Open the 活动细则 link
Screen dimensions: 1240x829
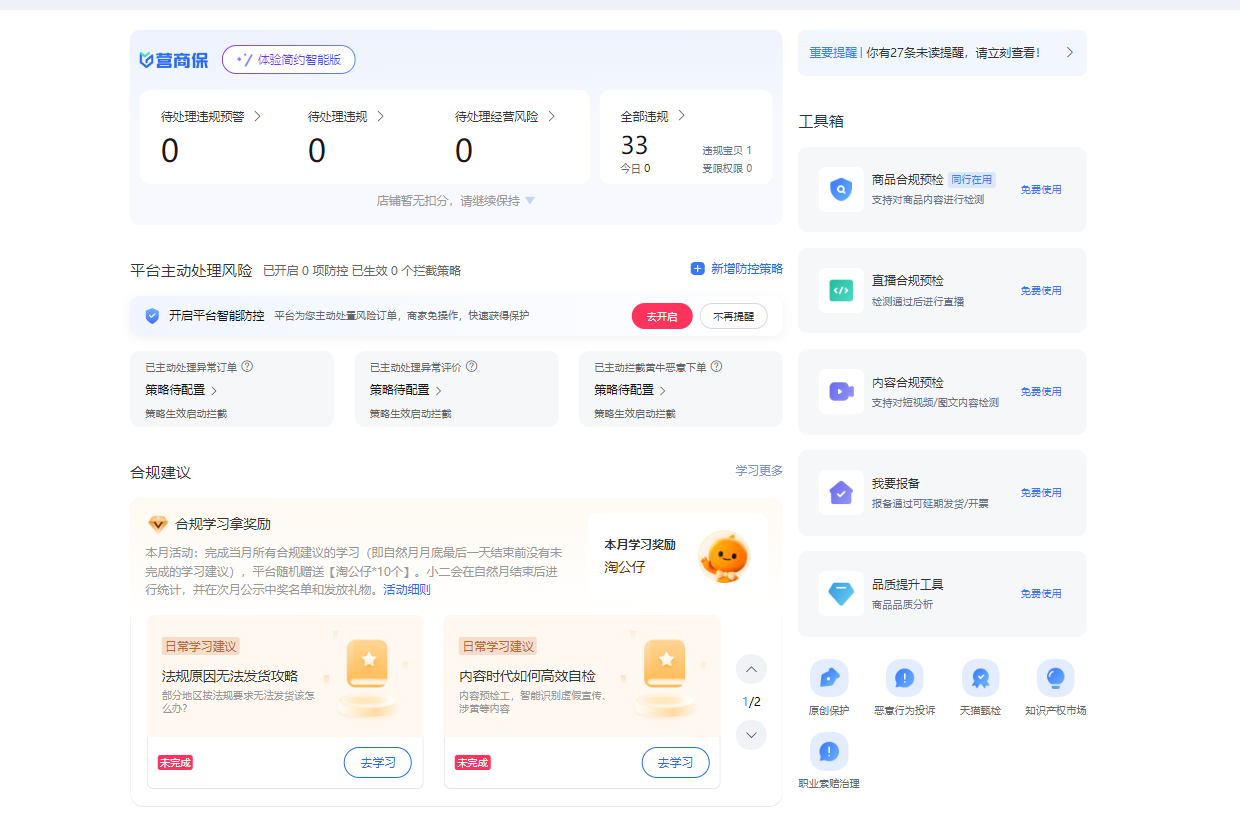[x=407, y=590]
